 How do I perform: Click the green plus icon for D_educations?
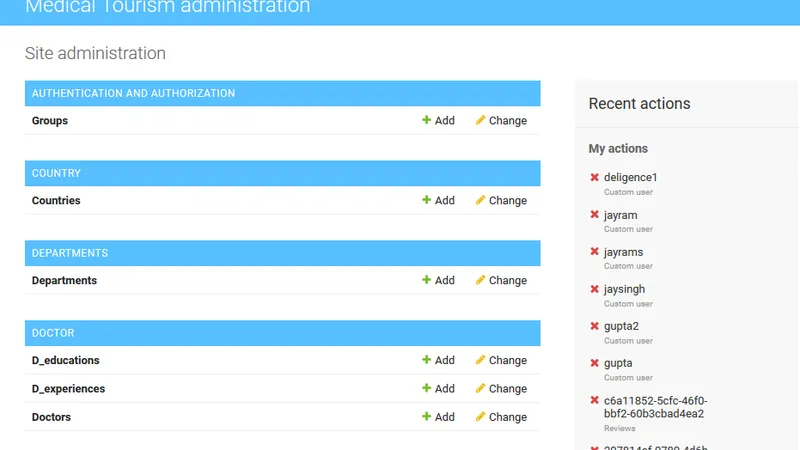point(427,360)
